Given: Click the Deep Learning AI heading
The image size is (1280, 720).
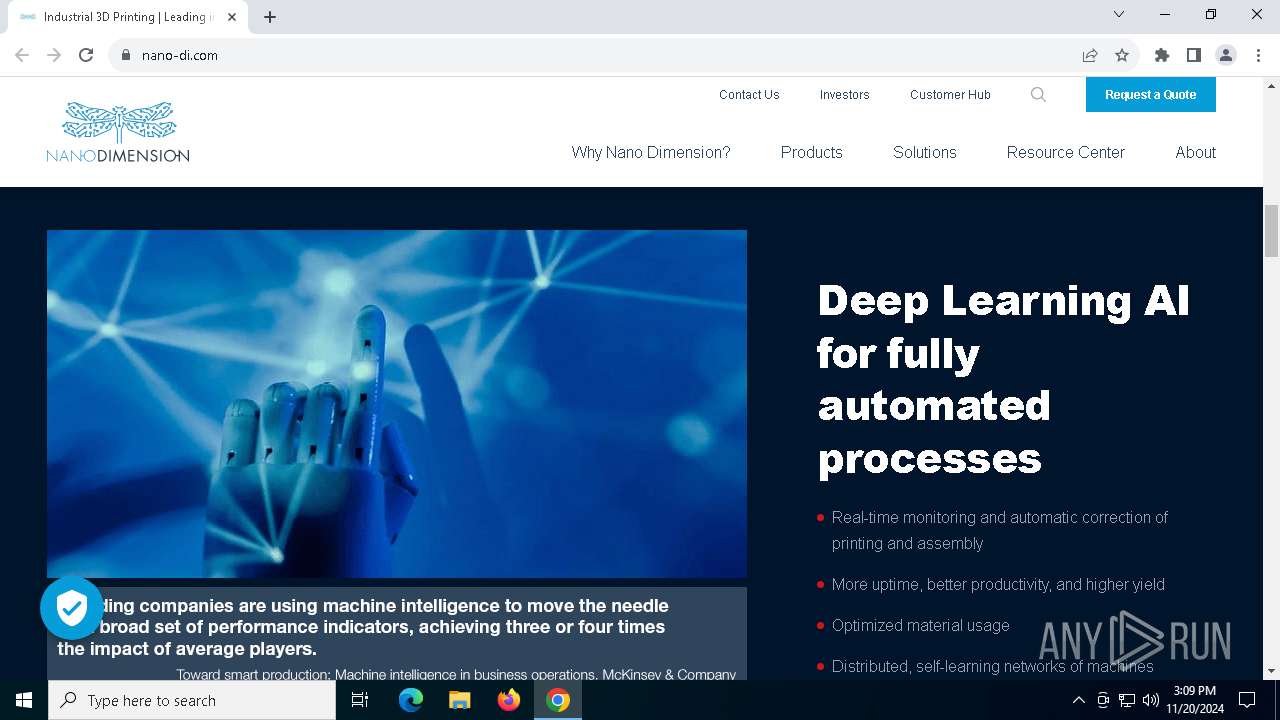Looking at the screenshot, I should pyautogui.click(x=1003, y=379).
